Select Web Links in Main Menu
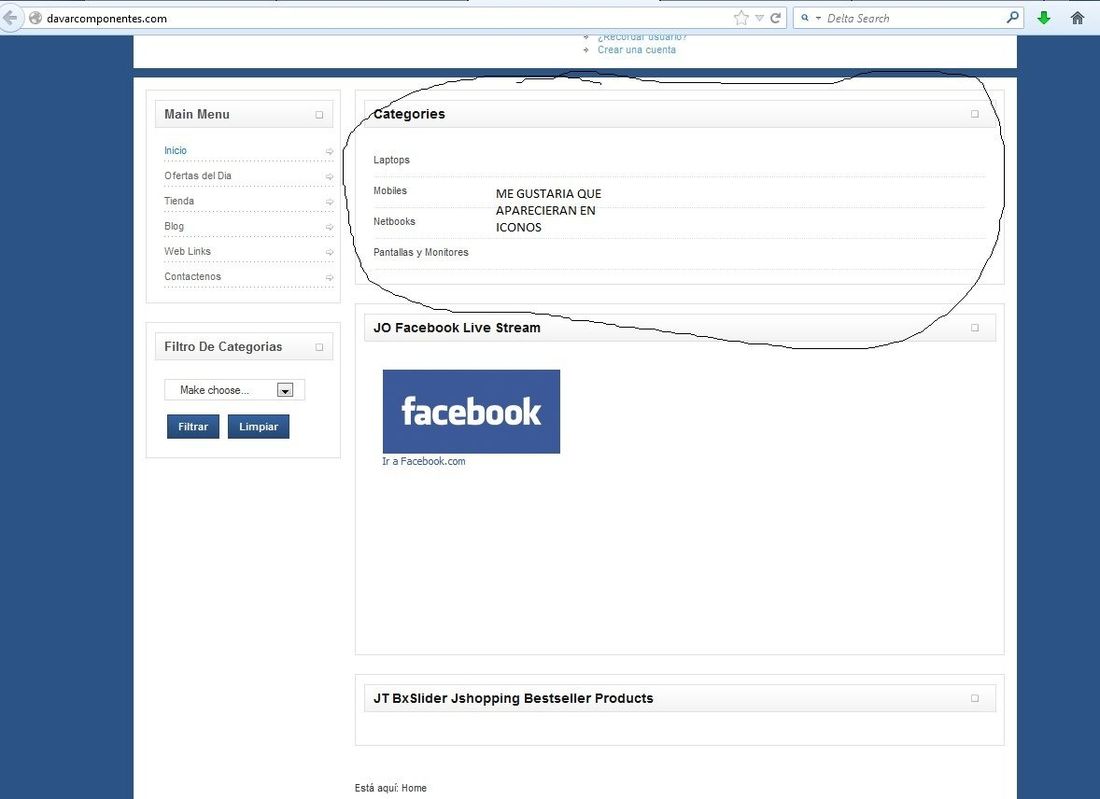The image size is (1100, 799). (x=187, y=251)
